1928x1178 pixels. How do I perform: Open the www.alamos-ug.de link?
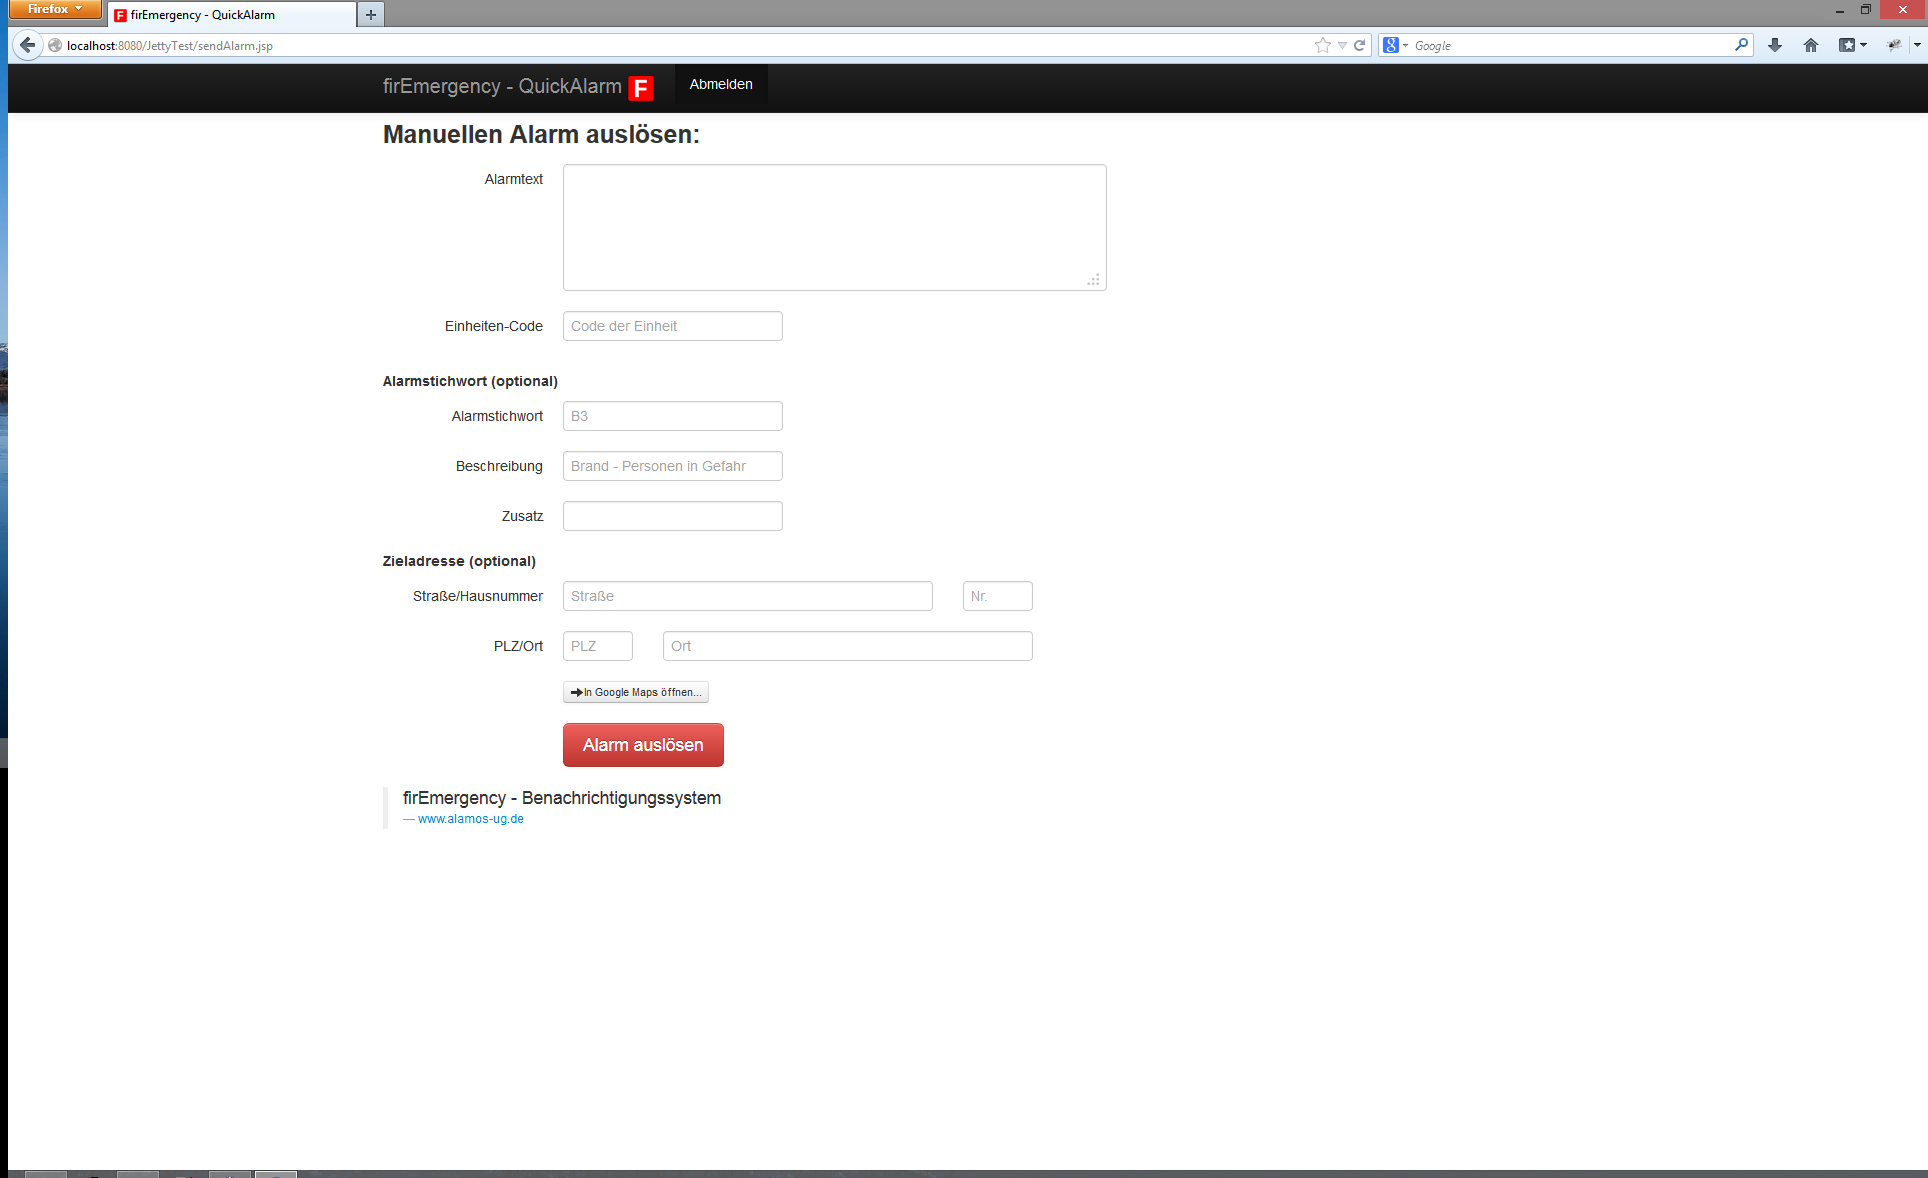470,819
